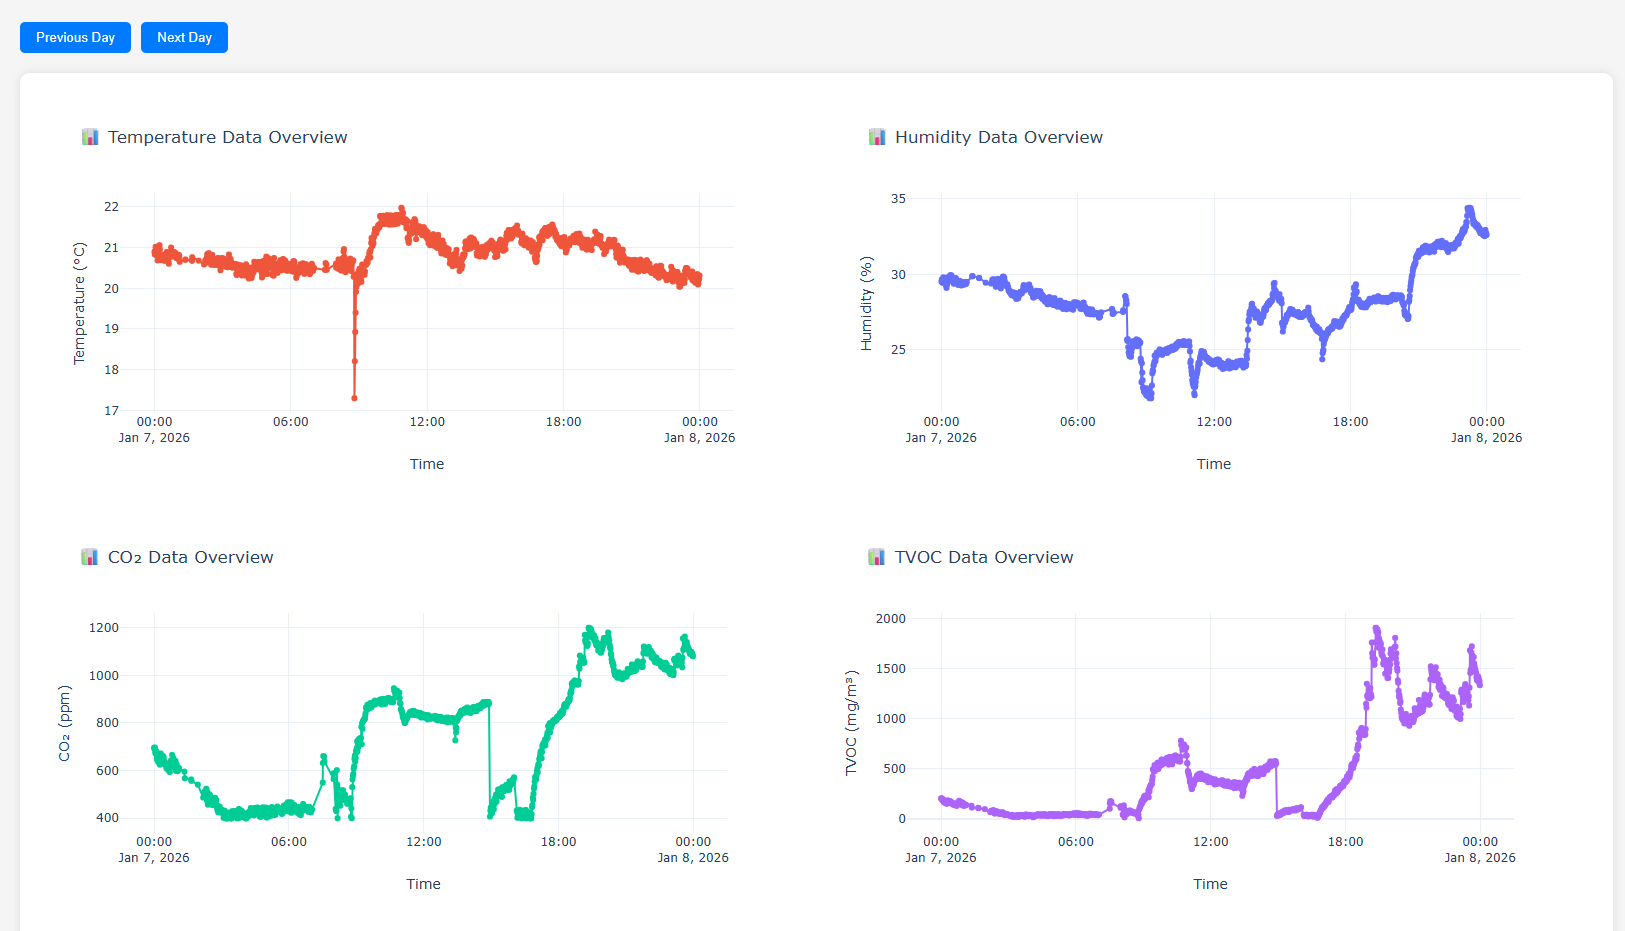Click the humidity peak near midnight Jan 8
The image size is (1625, 931).
click(1468, 208)
